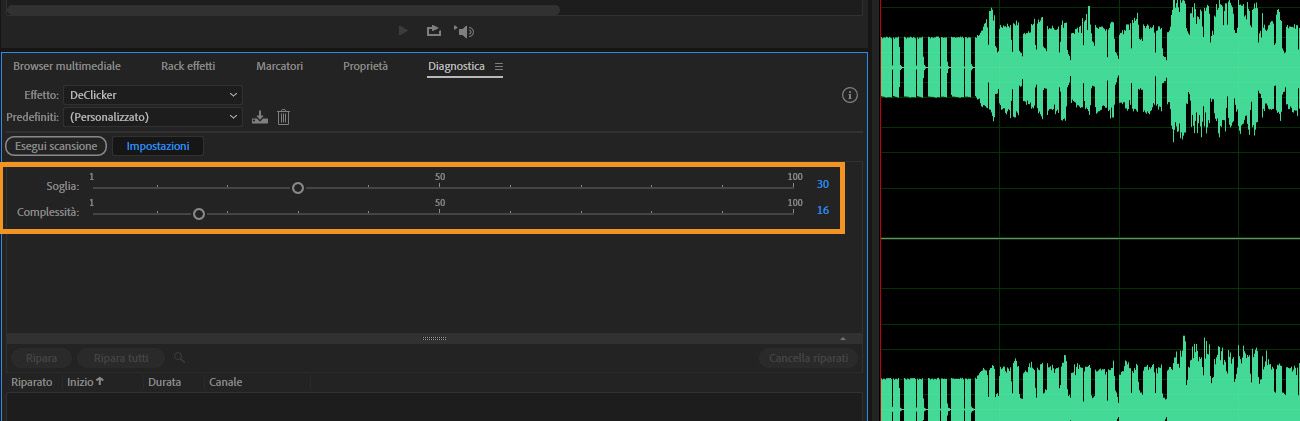The height and width of the screenshot is (421, 1300).
Task: Click the Soglia value field showing 30
Action: pos(823,185)
